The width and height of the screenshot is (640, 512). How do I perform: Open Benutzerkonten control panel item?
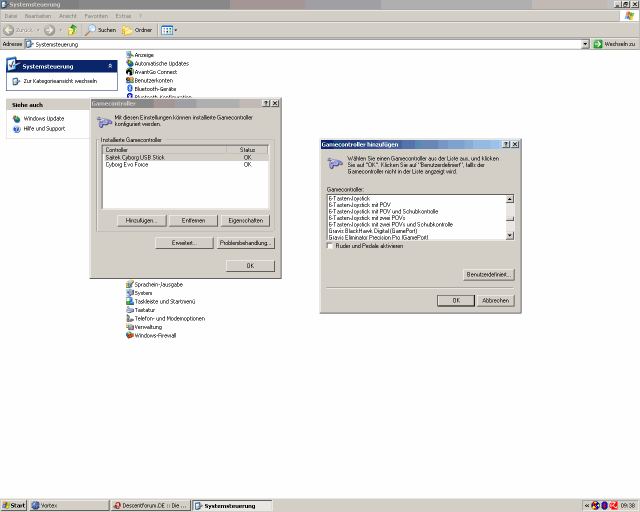[149, 80]
